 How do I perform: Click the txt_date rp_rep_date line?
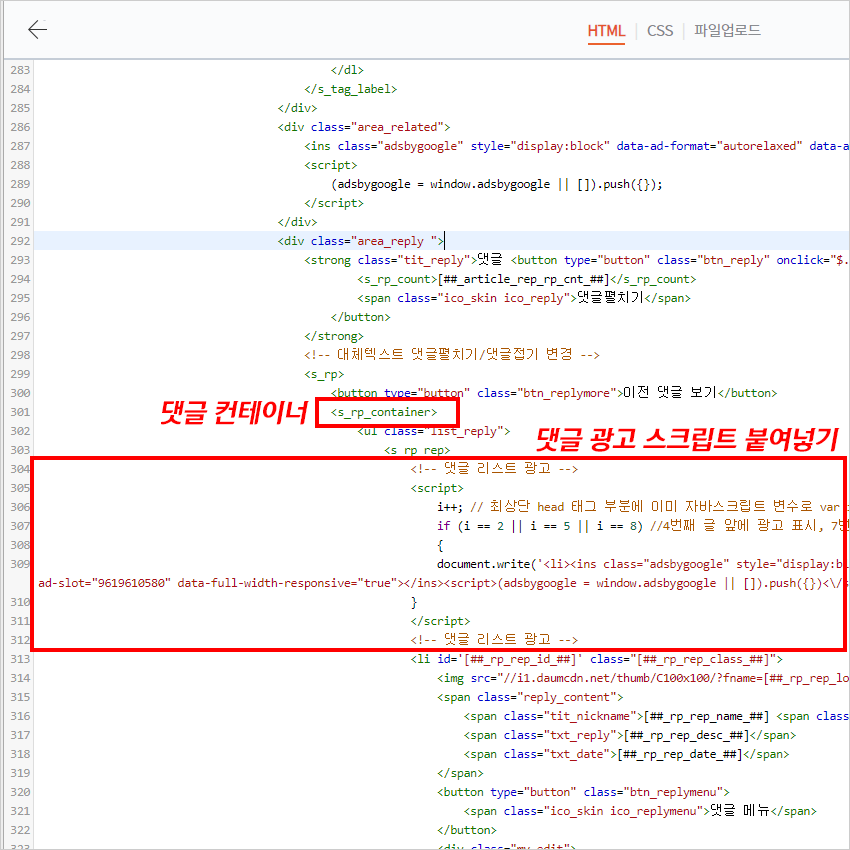pyautogui.click(x=626, y=754)
